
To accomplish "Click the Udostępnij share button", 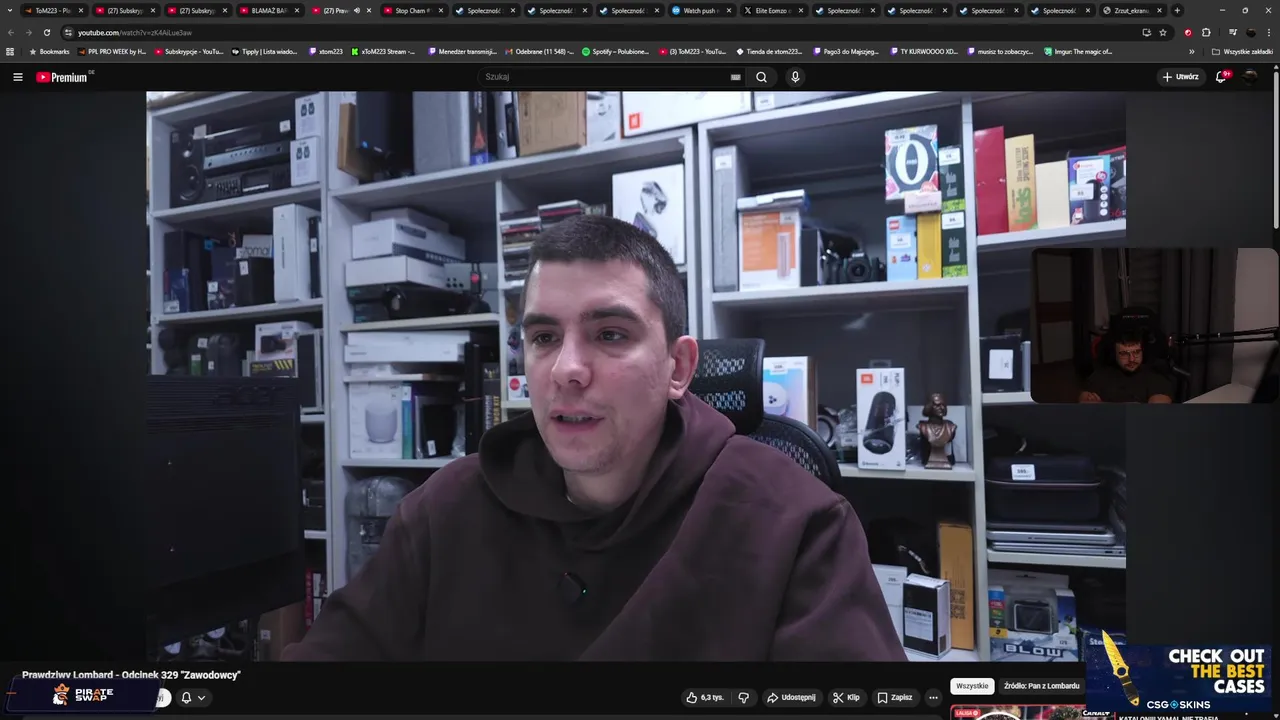I will click(790, 697).
